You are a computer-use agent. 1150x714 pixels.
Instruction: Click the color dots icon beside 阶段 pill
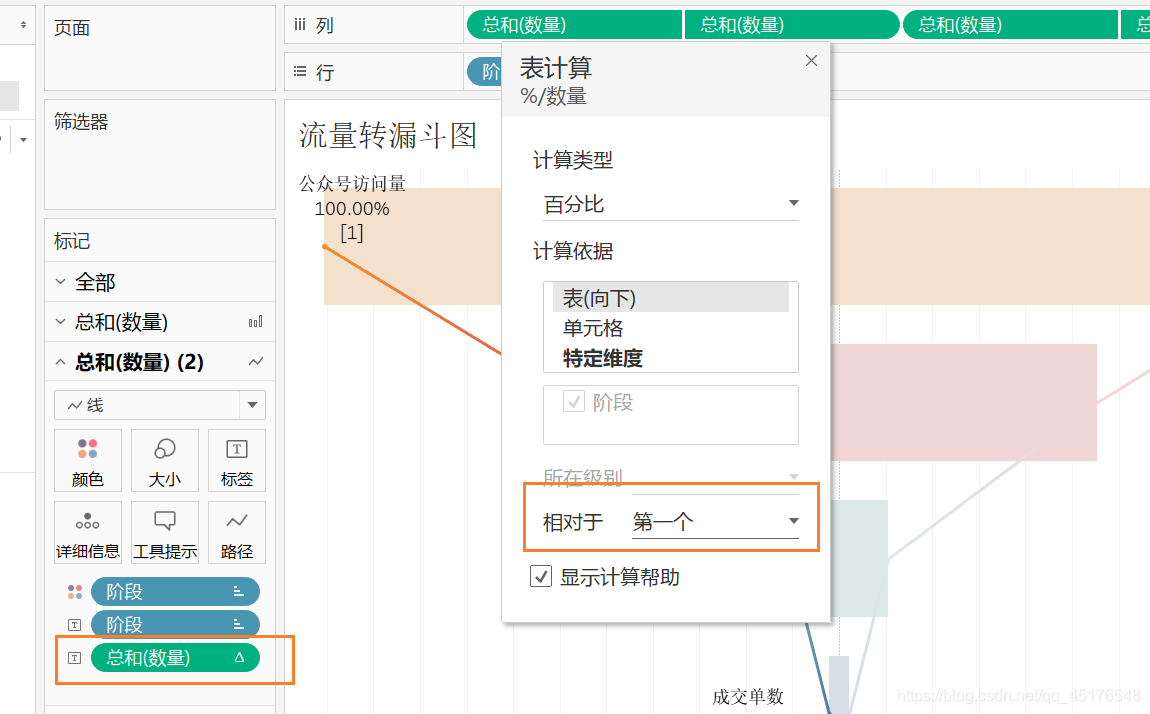(x=75, y=592)
